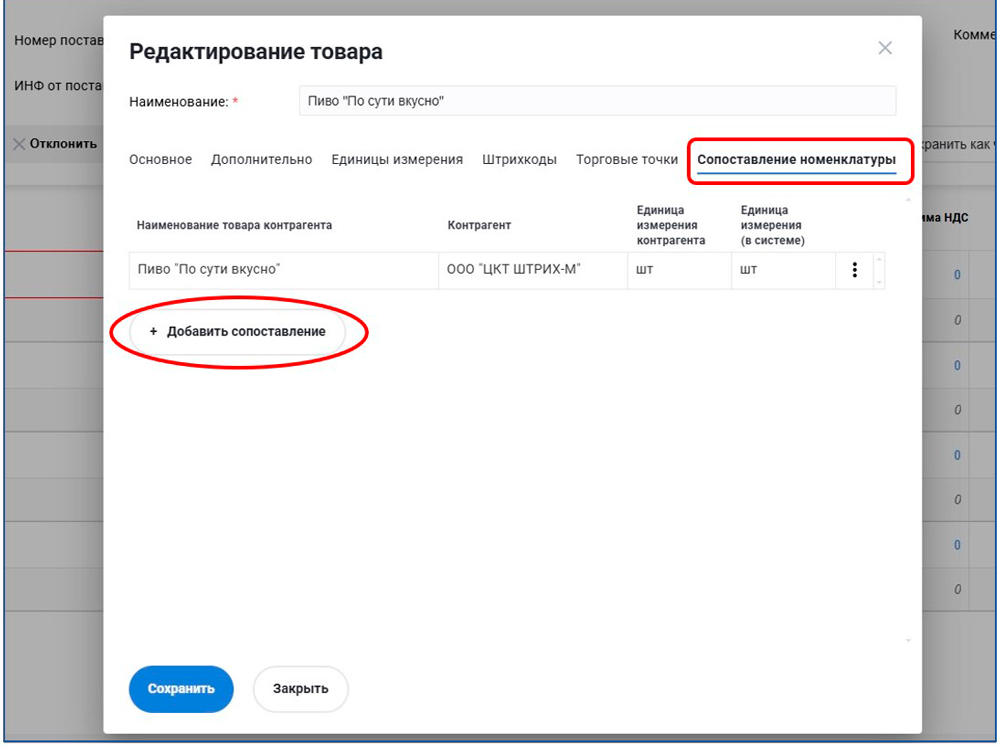Open the Дополнительно tab
The width and height of the screenshot is (1000, 750).
261,160
